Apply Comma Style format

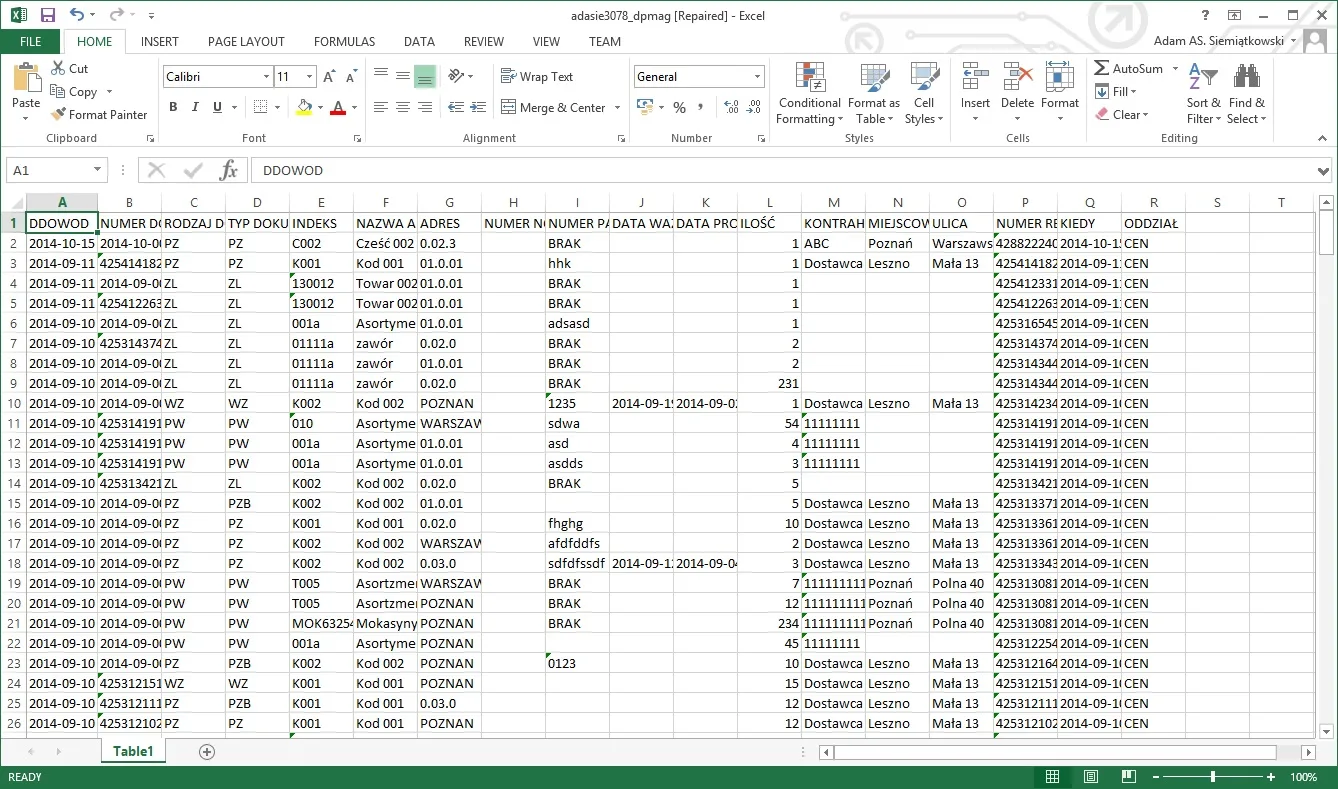(x=702, y=107)
